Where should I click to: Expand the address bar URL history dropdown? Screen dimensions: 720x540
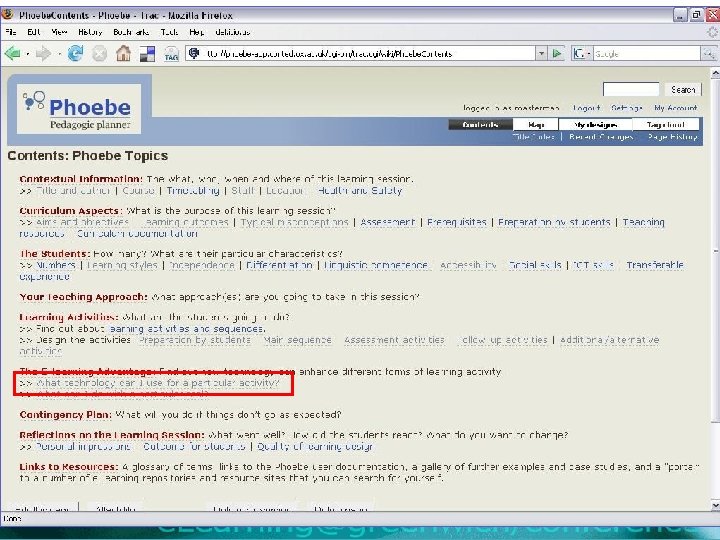coord(541,53)
